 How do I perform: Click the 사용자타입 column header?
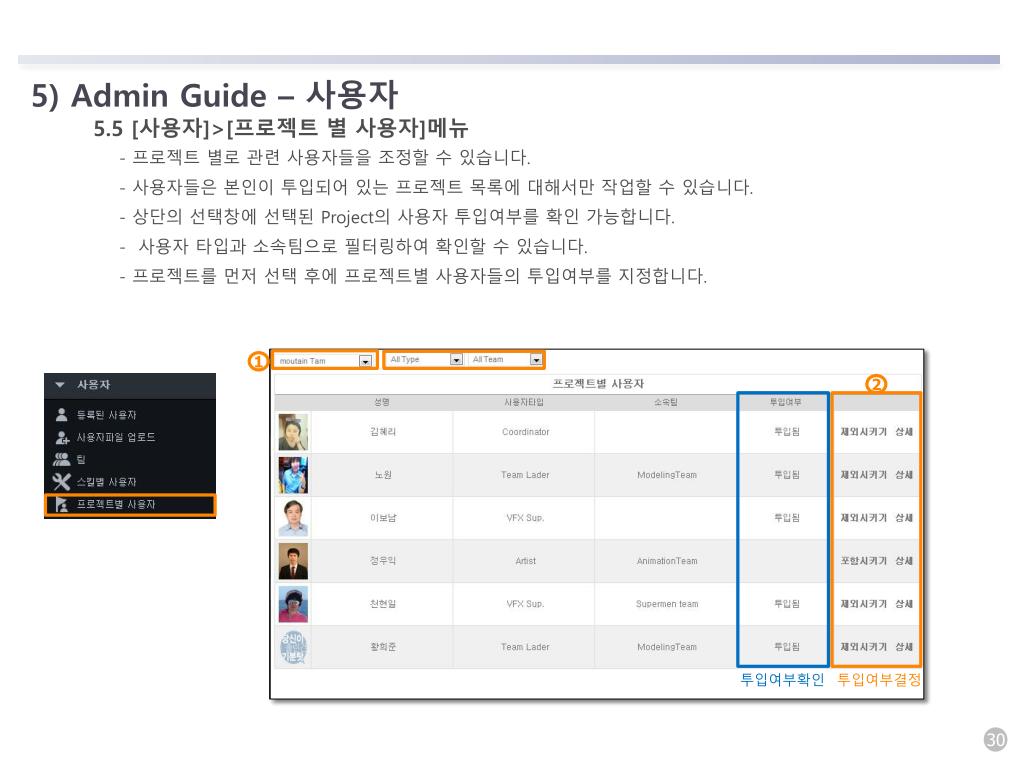tap(524, 402)
